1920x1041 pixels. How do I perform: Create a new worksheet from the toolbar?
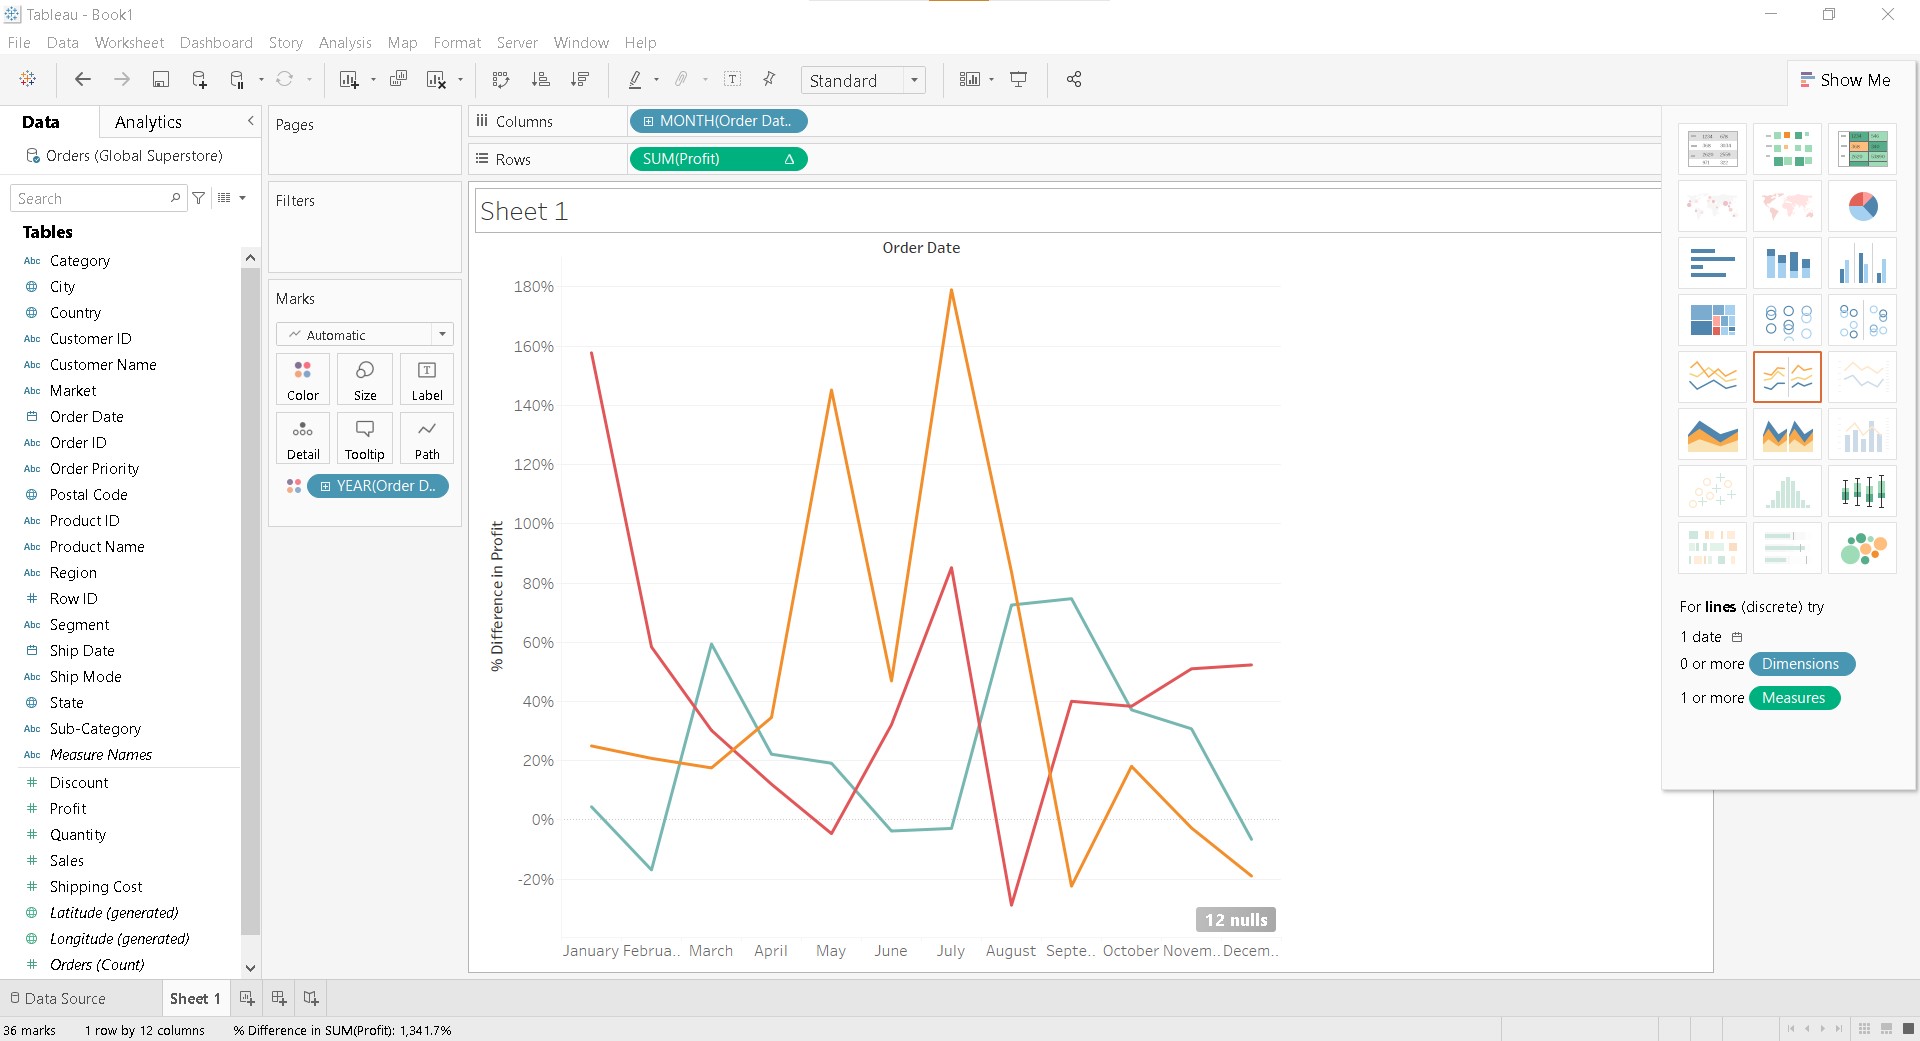pos(349,79)
